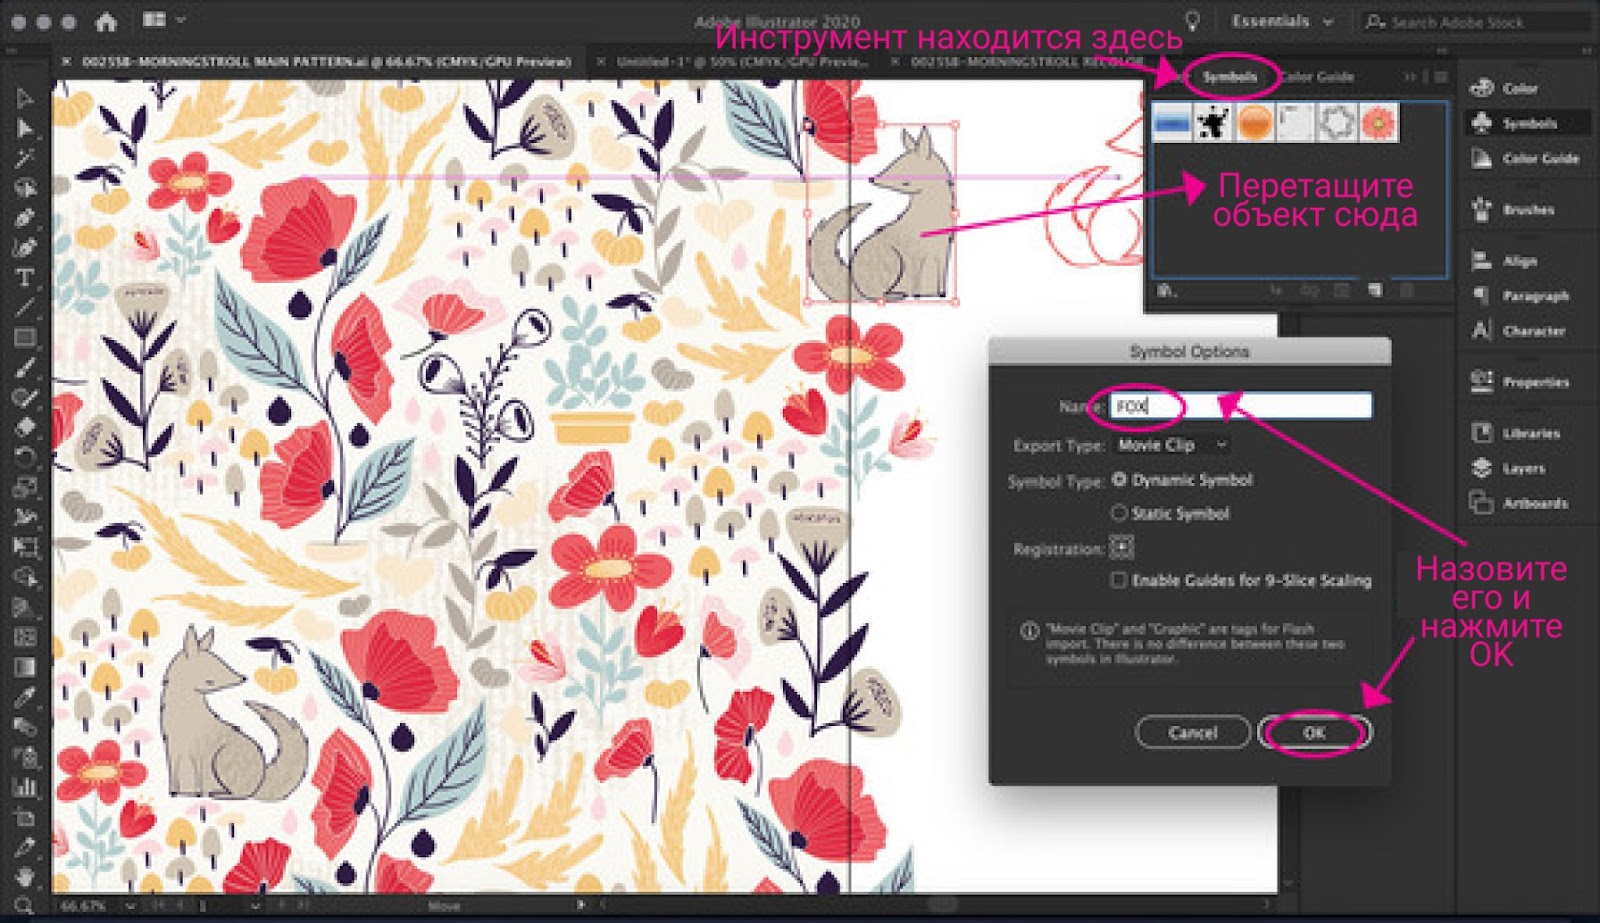Select the Shape Builder tool
The width and height of the screenshot is (1600, 923).
pos(25,577)
